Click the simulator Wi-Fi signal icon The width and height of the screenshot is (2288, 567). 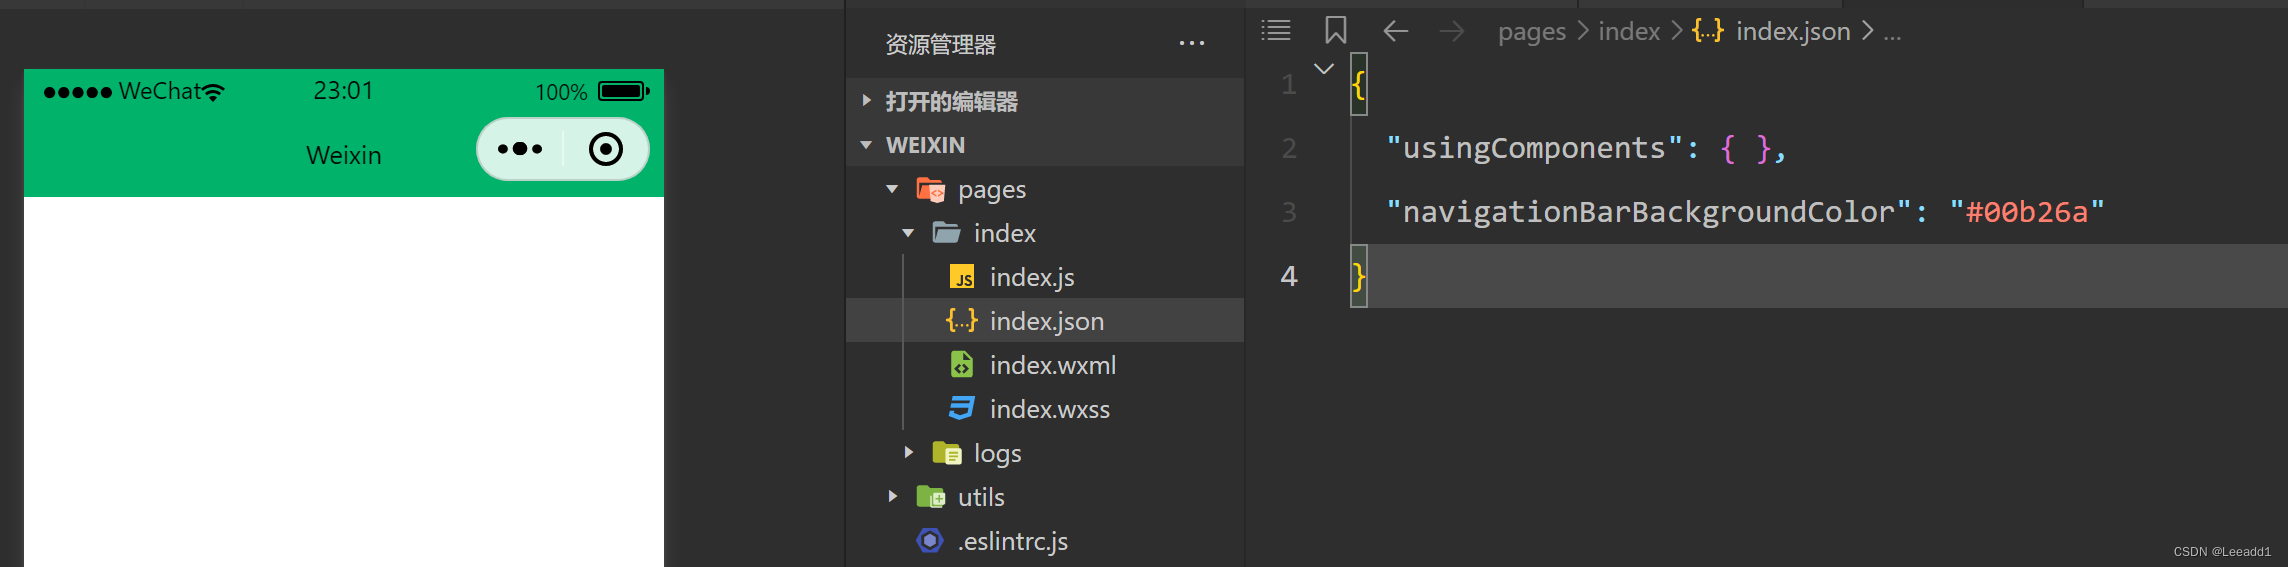pos(213,92)
